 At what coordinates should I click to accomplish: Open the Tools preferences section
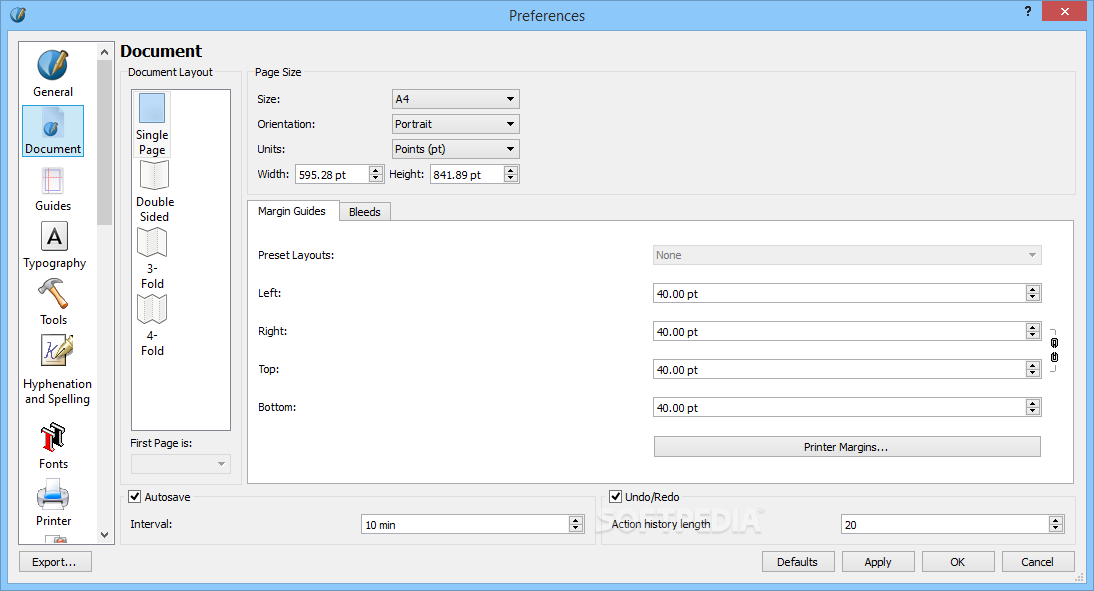[53, 302]
